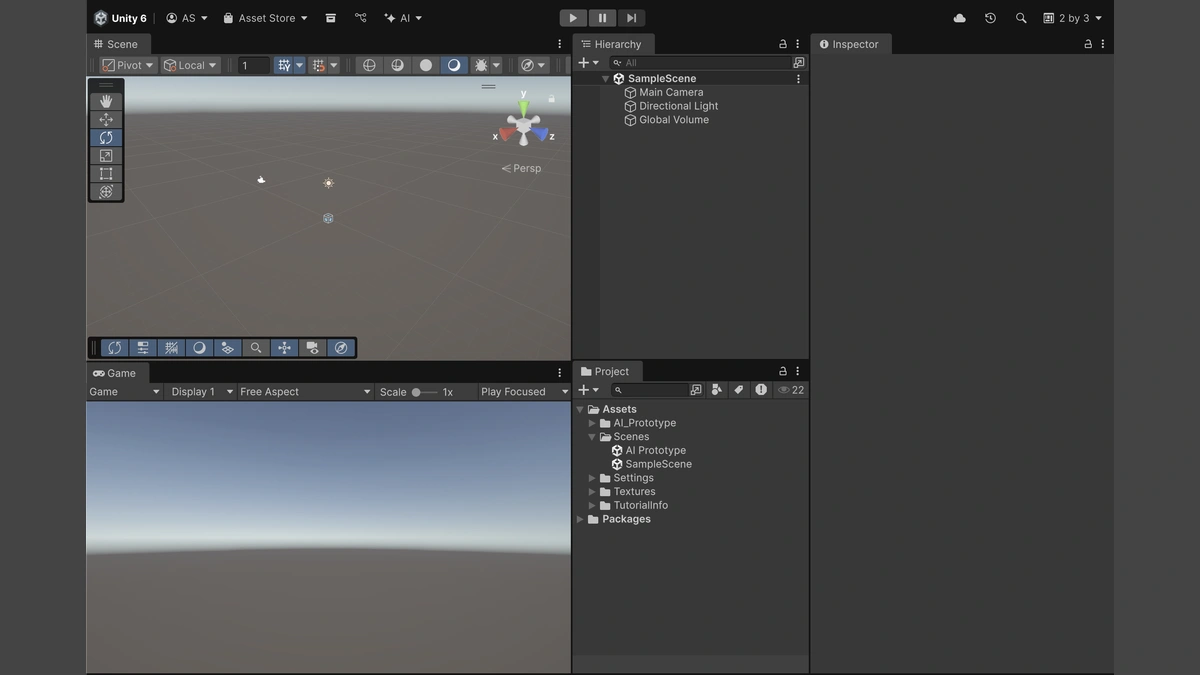Click the rotate icon in Scene bottom overlay

[115, 348]
